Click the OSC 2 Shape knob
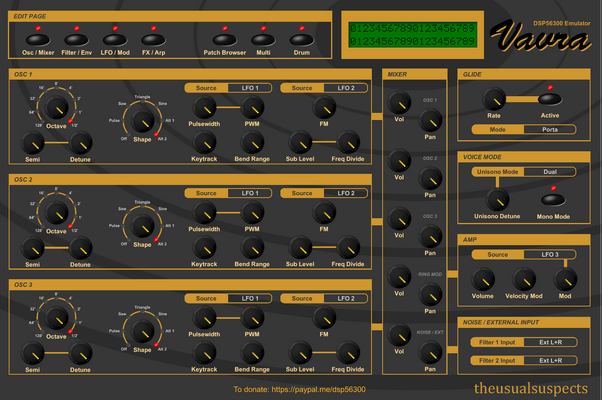 142,226
